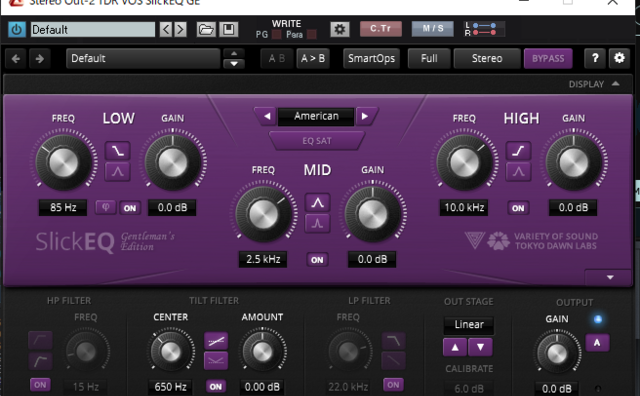Toggle PG write checkbox
Viewport: 640px width, 396px height.
pos(276,35)
